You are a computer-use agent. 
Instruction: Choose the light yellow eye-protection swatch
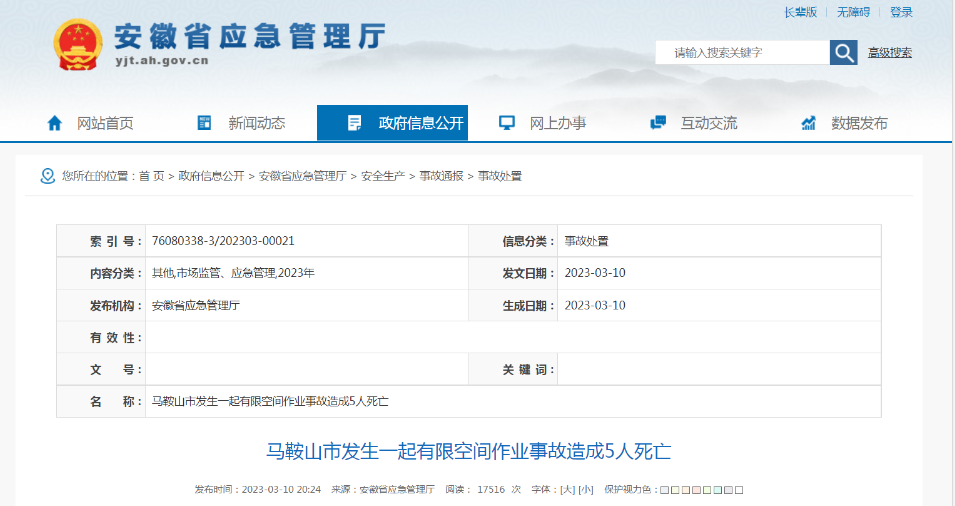tap(675, 490)
